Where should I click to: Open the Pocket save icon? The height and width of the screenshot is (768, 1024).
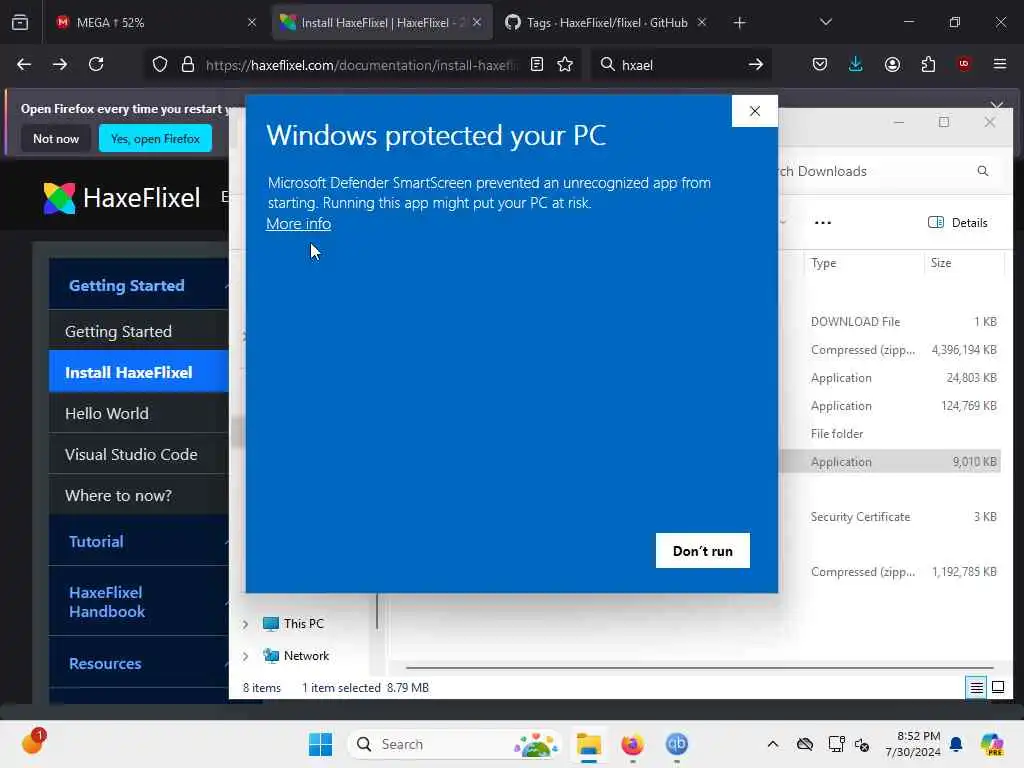[x=820, y=64]
